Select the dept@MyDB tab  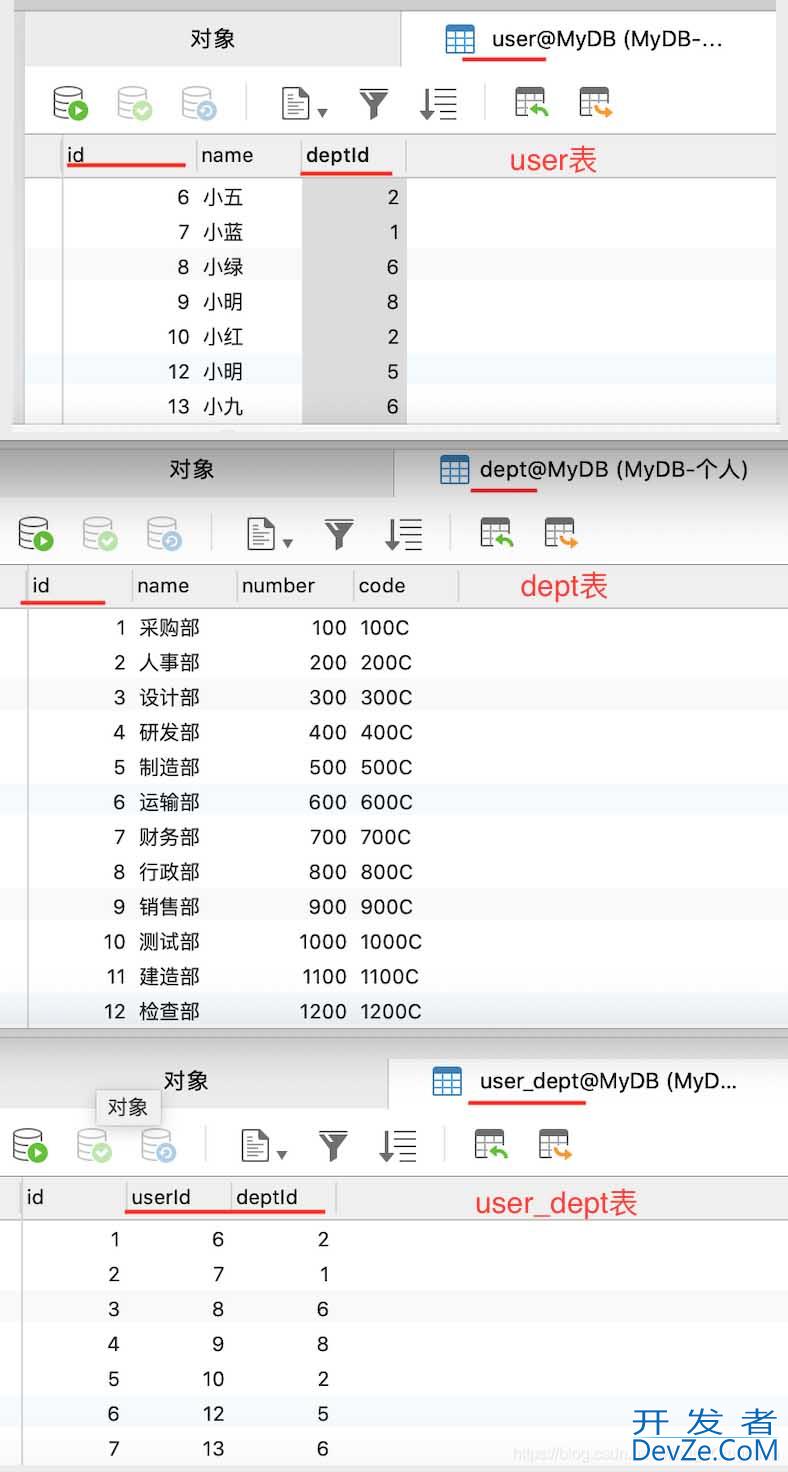coord(590,469)
